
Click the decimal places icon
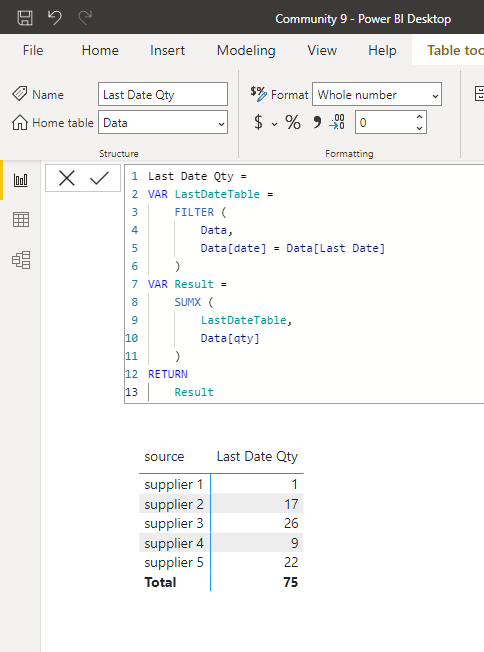337,122
